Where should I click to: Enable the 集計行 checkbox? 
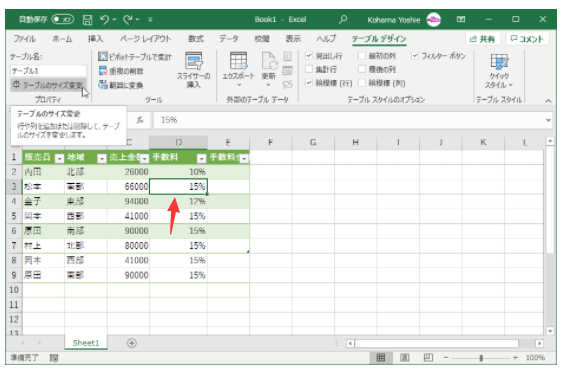click(x=309, y=69)
